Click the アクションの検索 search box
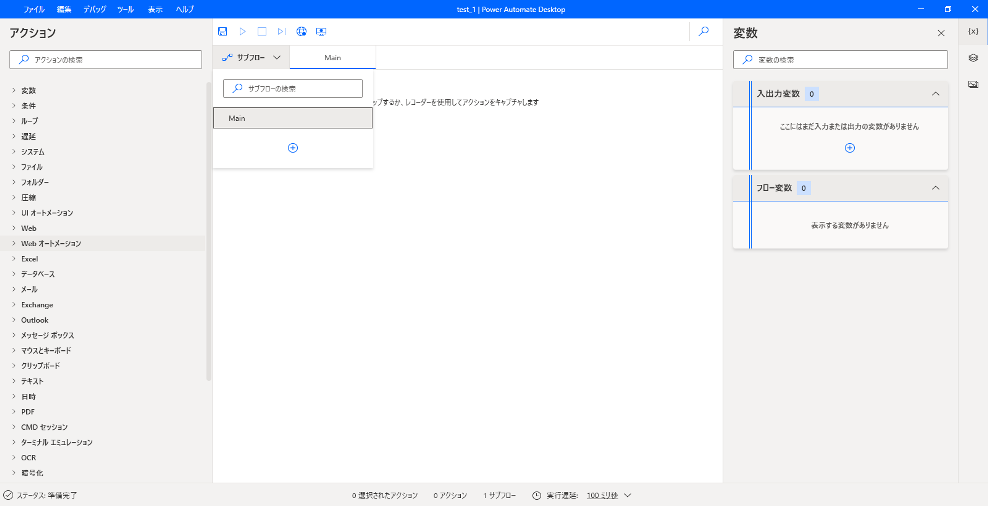988x506 pixels. click(x=105, y=60)
